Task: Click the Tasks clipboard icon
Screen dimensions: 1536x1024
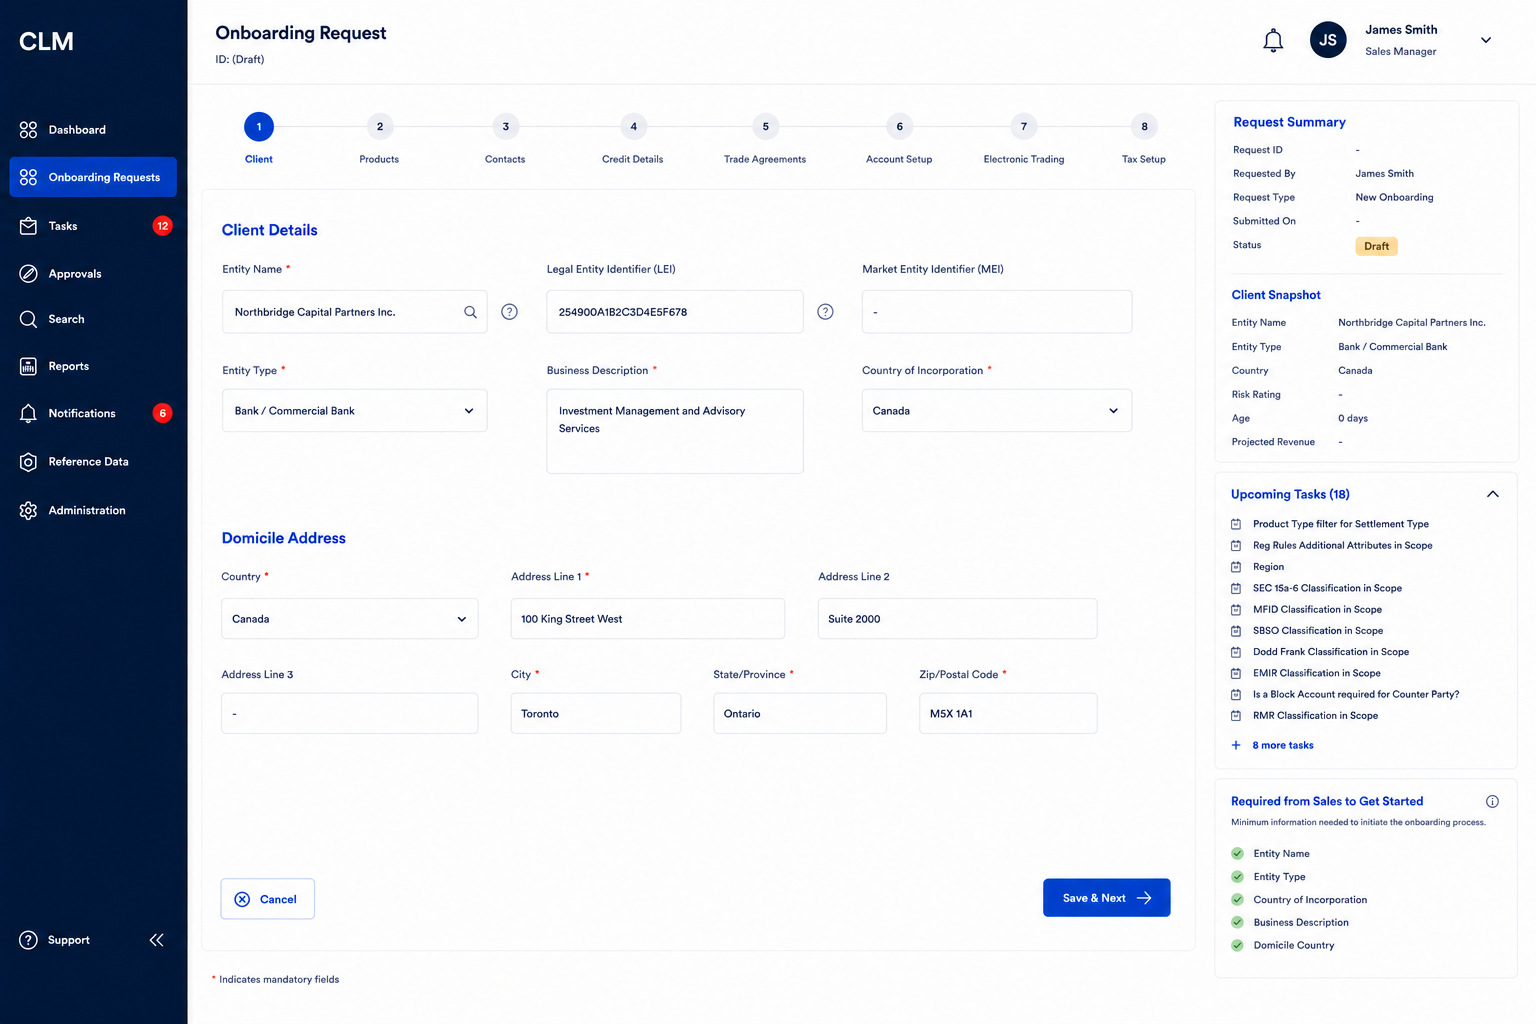Action: (28, 226)
